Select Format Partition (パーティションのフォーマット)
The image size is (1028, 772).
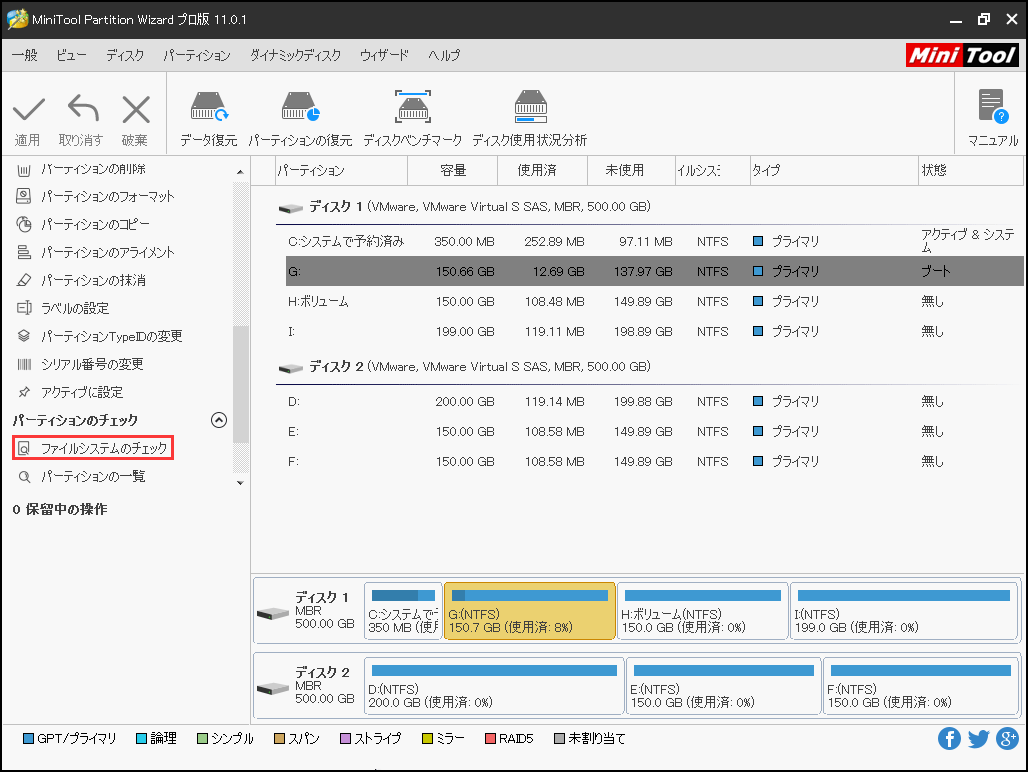[95, 197]
